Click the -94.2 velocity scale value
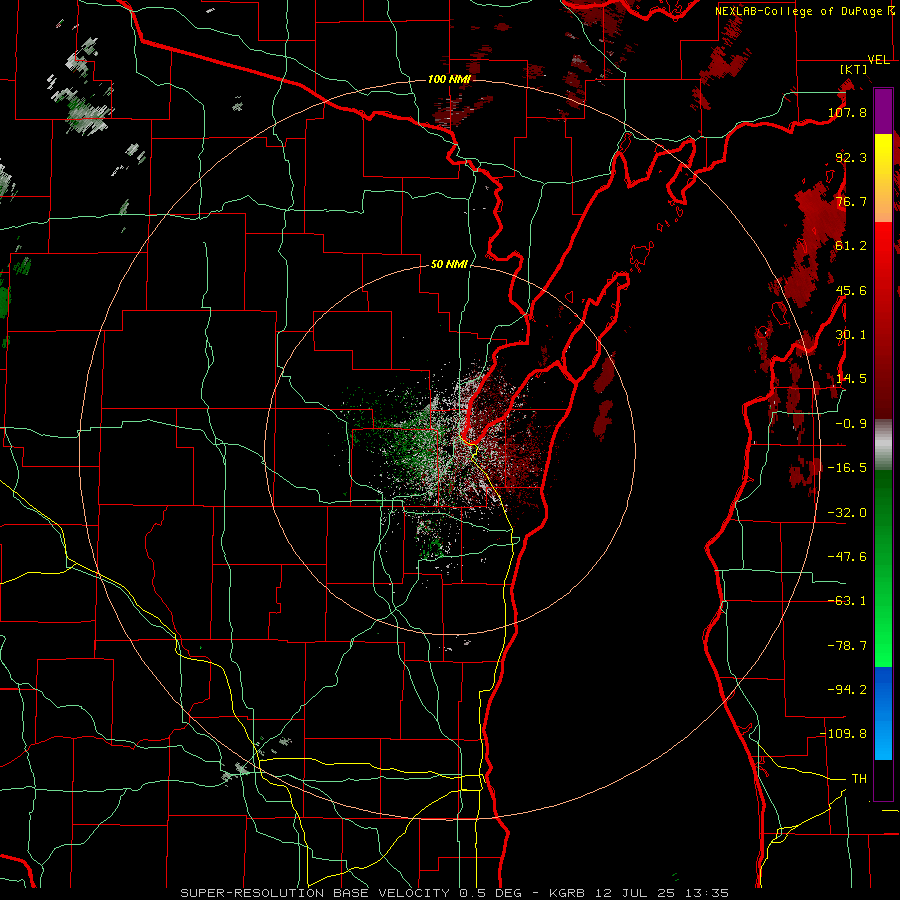This screenshot has width=900, height=900. click(848, 689)
